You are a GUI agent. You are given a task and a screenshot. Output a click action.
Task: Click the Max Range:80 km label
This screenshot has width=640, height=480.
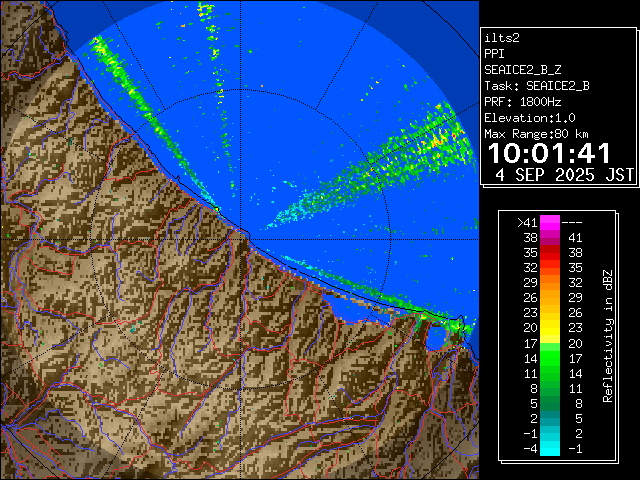point(536,134)
